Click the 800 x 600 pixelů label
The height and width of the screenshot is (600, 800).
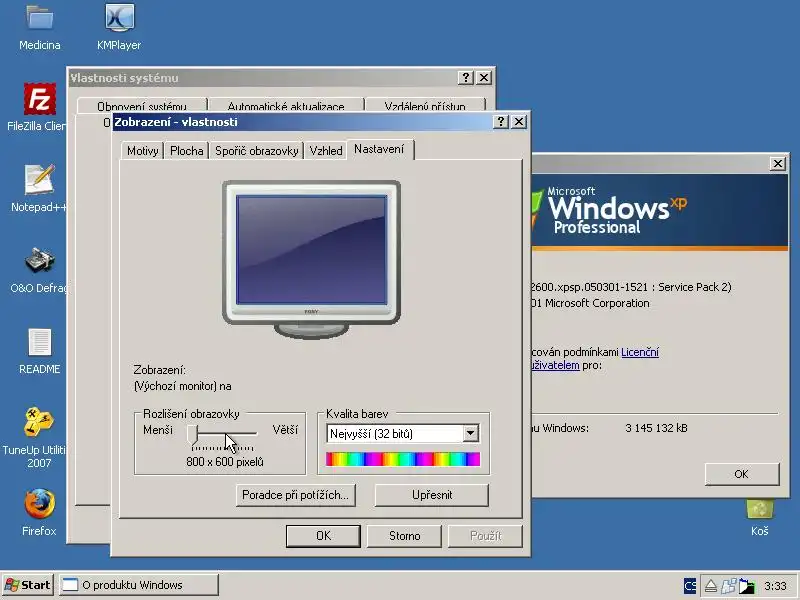225,462
